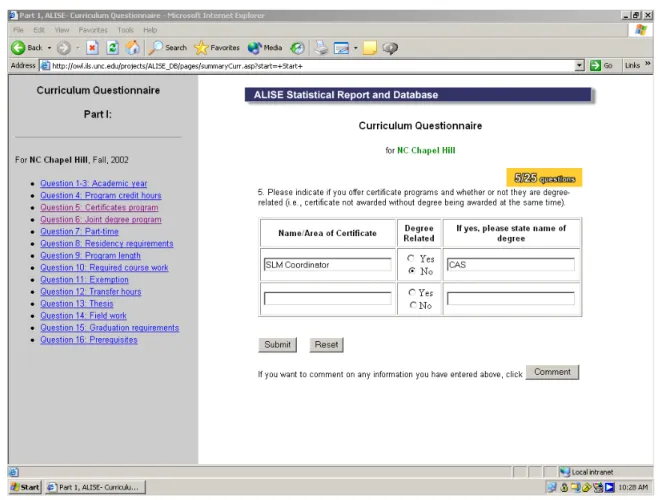Screen dimensions: 658x500
Task: Click Reset button
Action: coord(326,345)
